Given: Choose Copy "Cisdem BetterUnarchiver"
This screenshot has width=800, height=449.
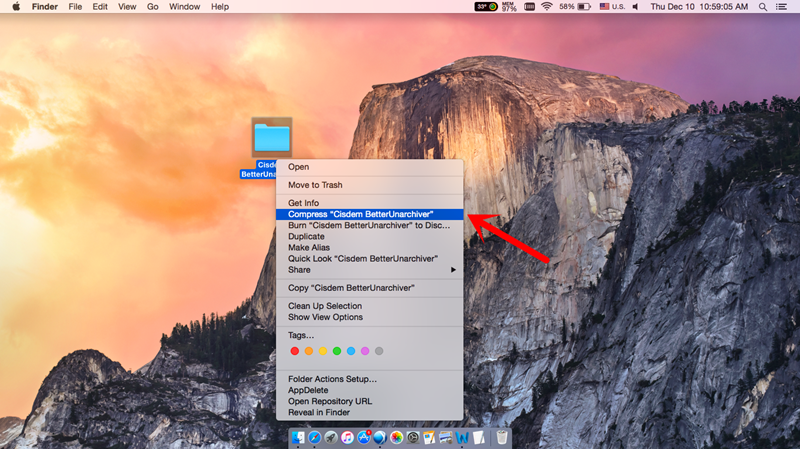Looking at the screenshot, I should click(x=369, y=288).
